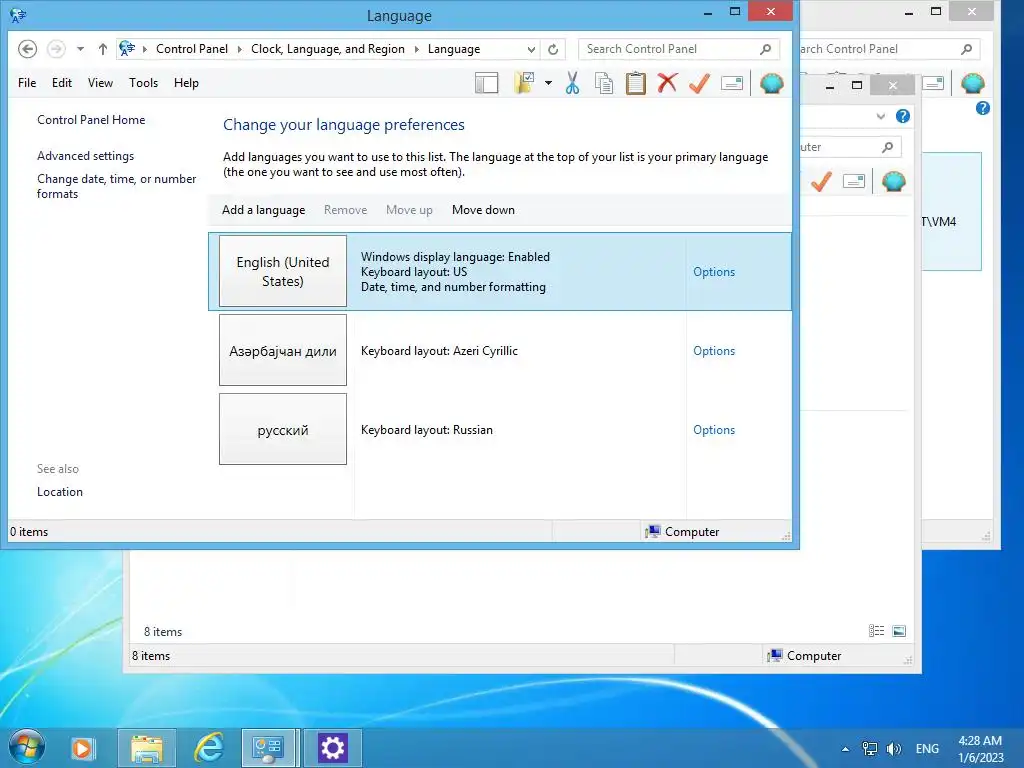Toggle the navigation pane icon in Language toolbar

pyautogui.click(x=487, y=83)
